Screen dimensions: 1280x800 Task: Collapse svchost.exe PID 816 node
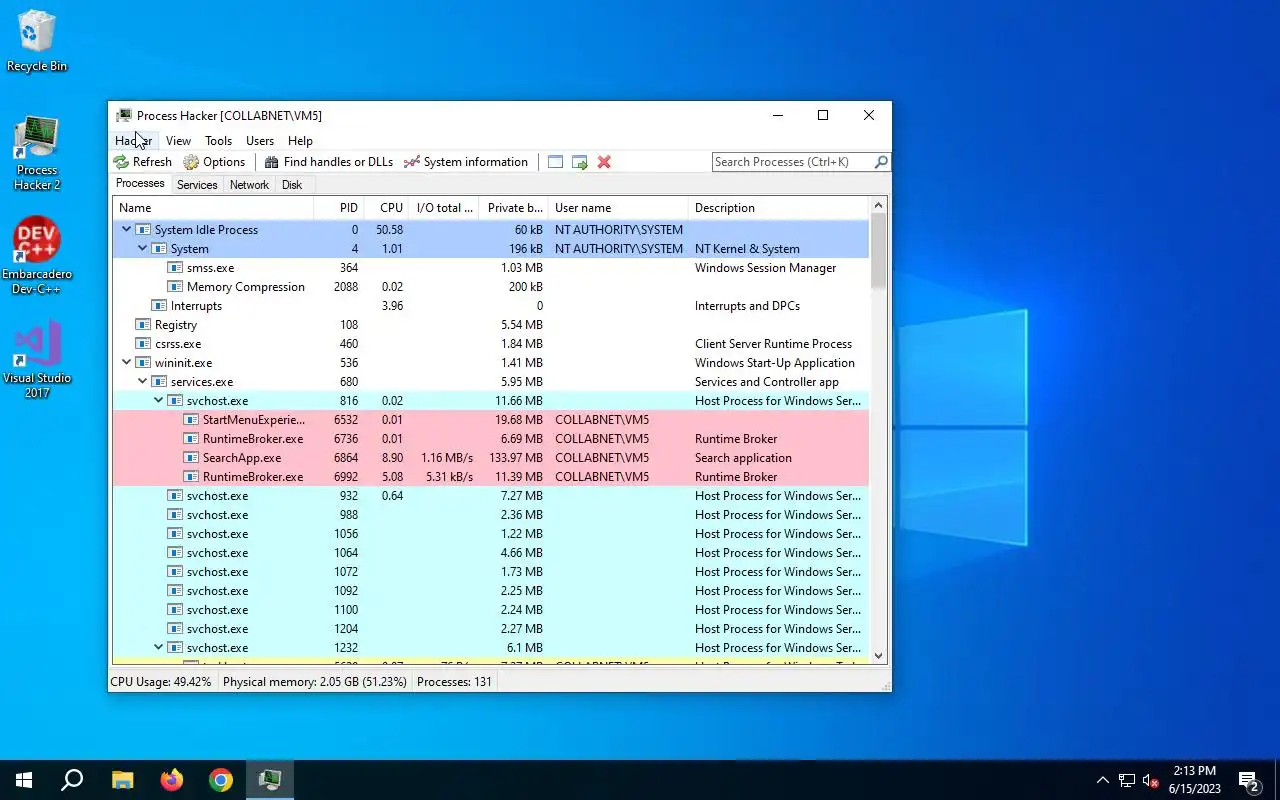158,400
